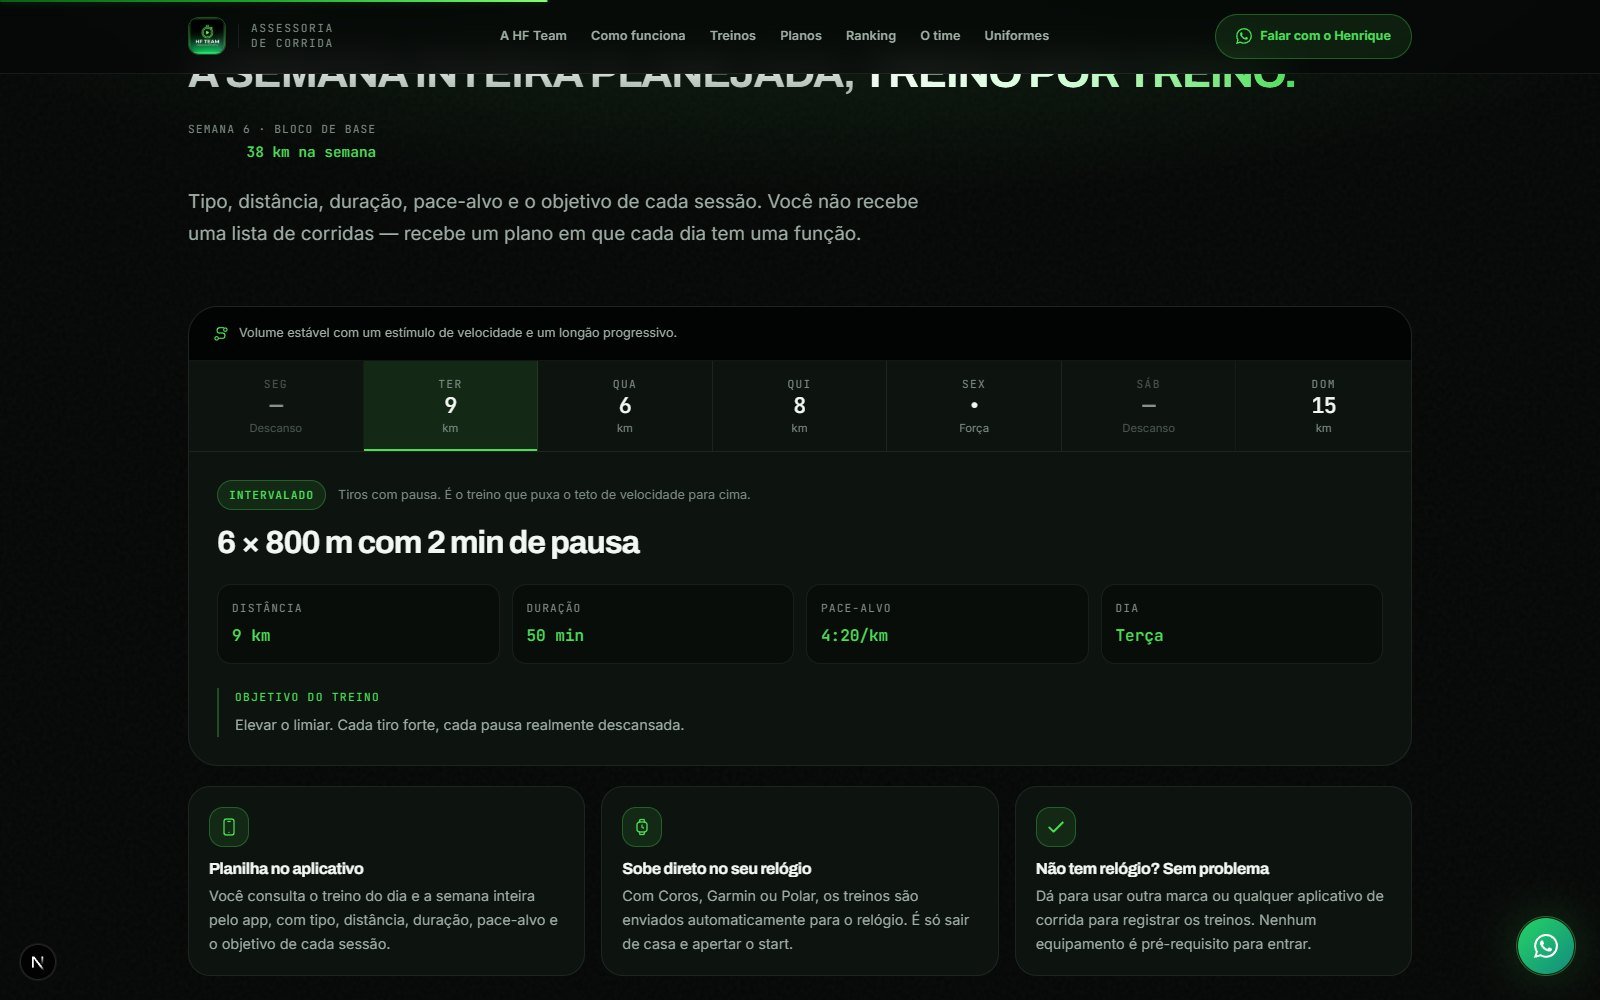Open the Como funciona nav link
Viewport: 1600px width, 1000px height.
point(638,36)
